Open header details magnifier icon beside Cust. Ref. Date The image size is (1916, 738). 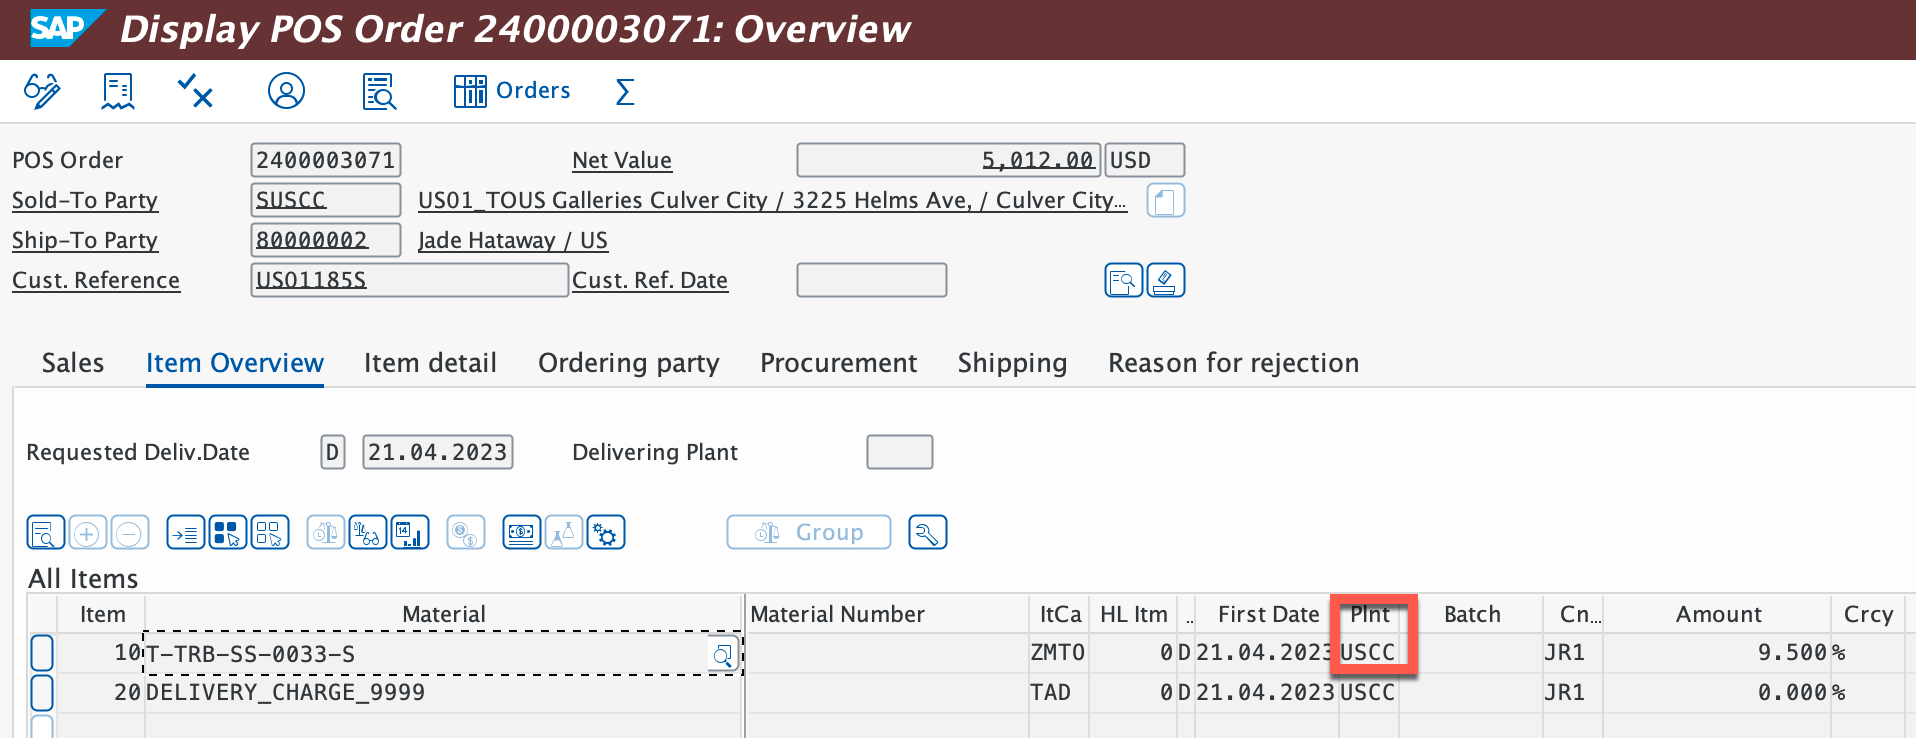tap(1123, 281)
